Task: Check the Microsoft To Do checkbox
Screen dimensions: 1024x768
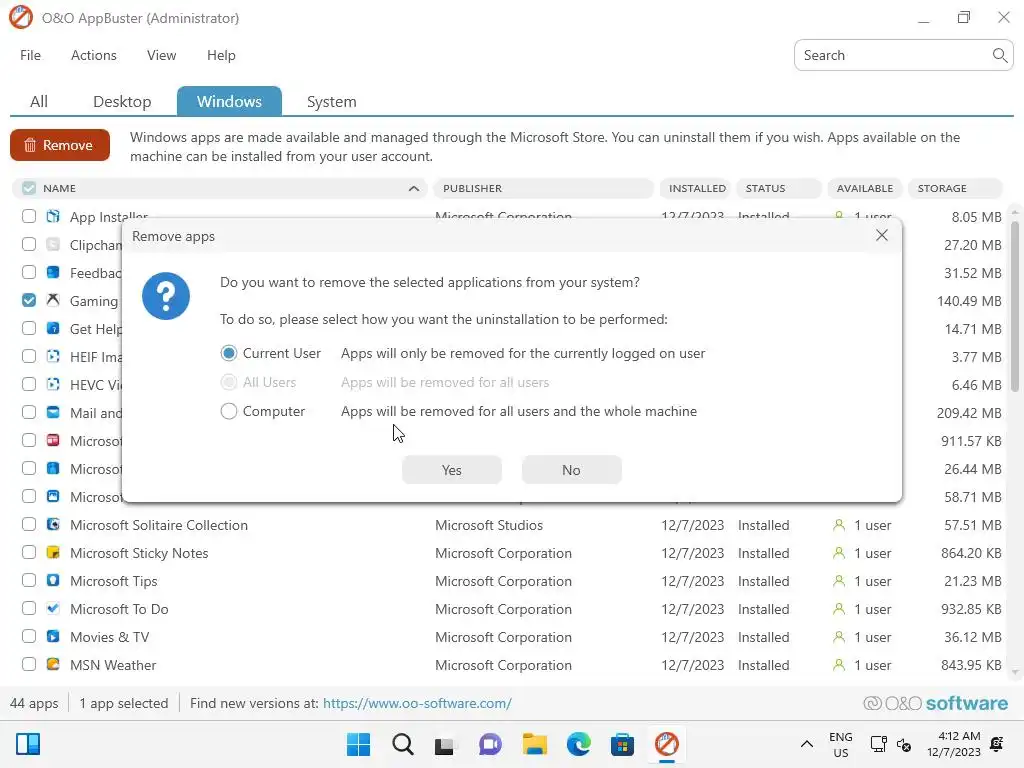Action: click(x=29, y=609)
